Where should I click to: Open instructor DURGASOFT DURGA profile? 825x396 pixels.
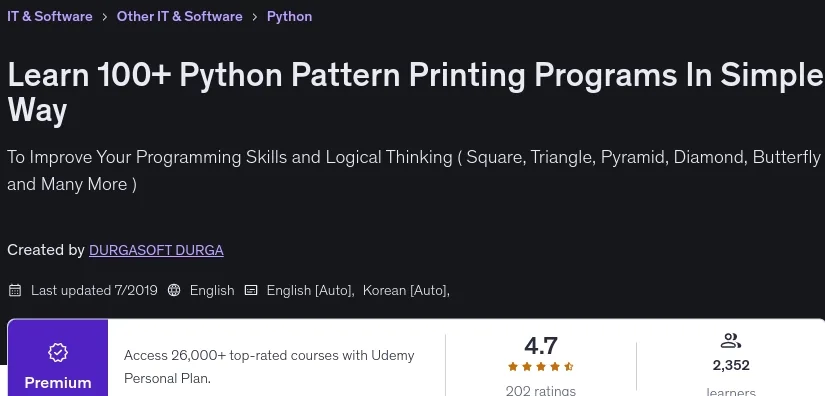pos(156,250)
